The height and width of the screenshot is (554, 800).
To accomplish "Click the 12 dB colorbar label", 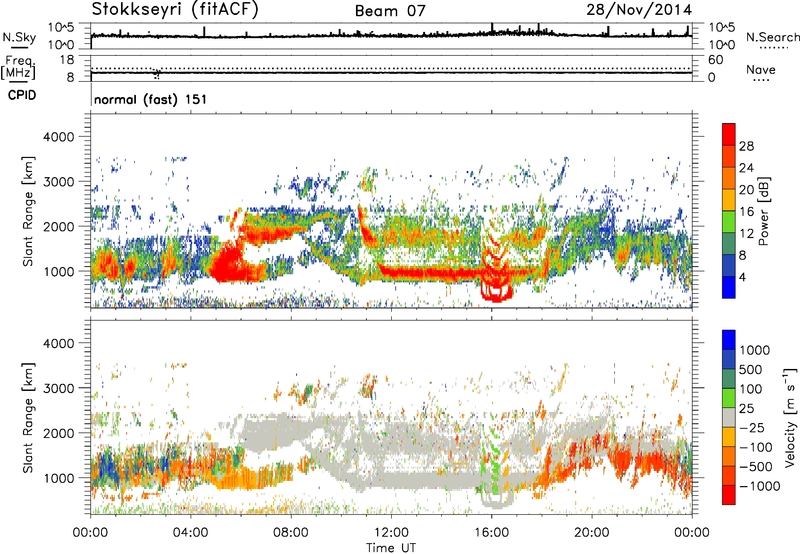I will (746, 234).
